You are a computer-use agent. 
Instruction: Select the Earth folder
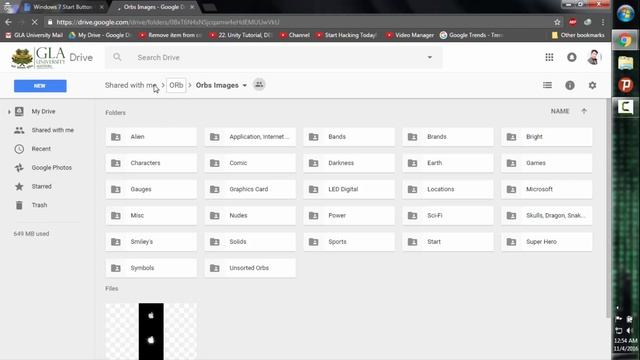point(448,163)
